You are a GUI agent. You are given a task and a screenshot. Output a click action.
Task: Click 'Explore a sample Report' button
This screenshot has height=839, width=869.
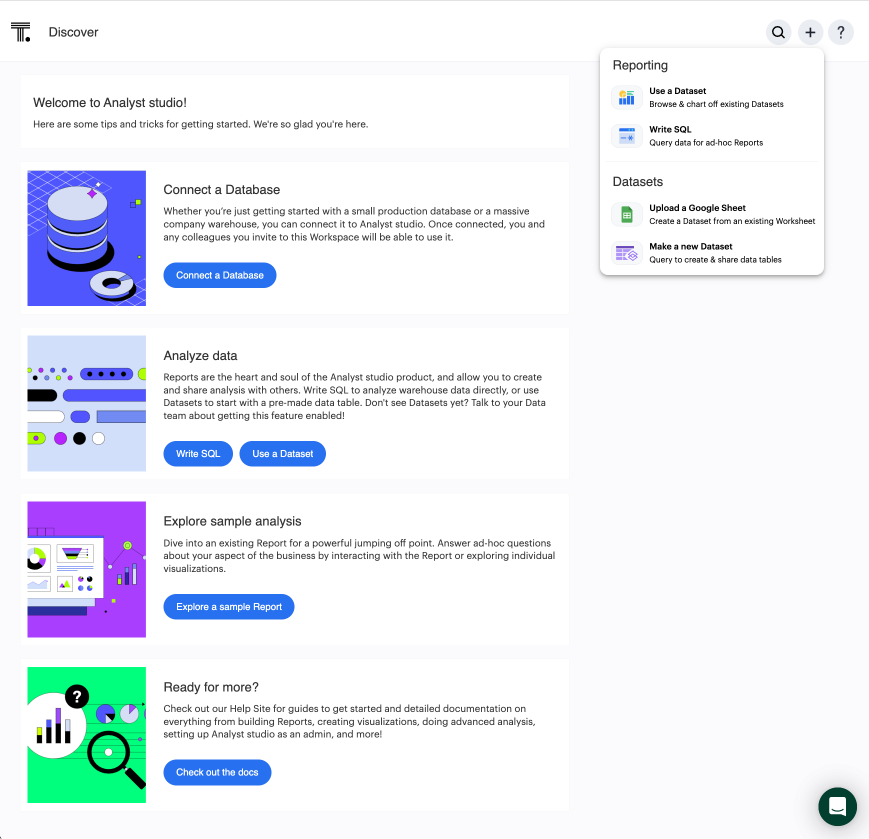pos(229,607)
